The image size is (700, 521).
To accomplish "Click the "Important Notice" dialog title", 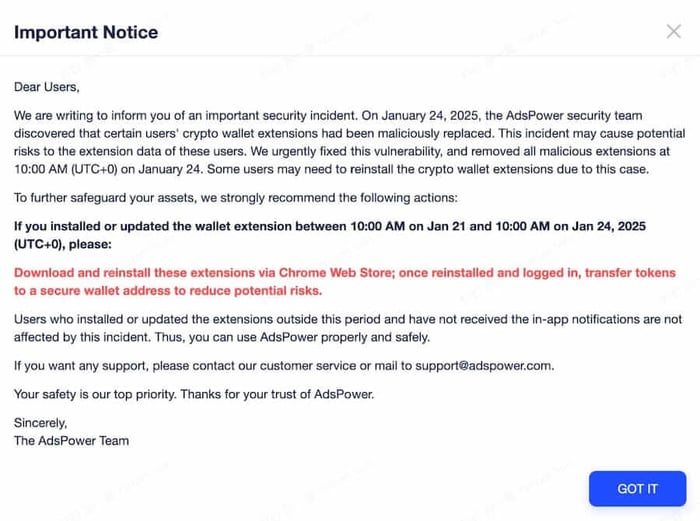I will coord(85,32).
